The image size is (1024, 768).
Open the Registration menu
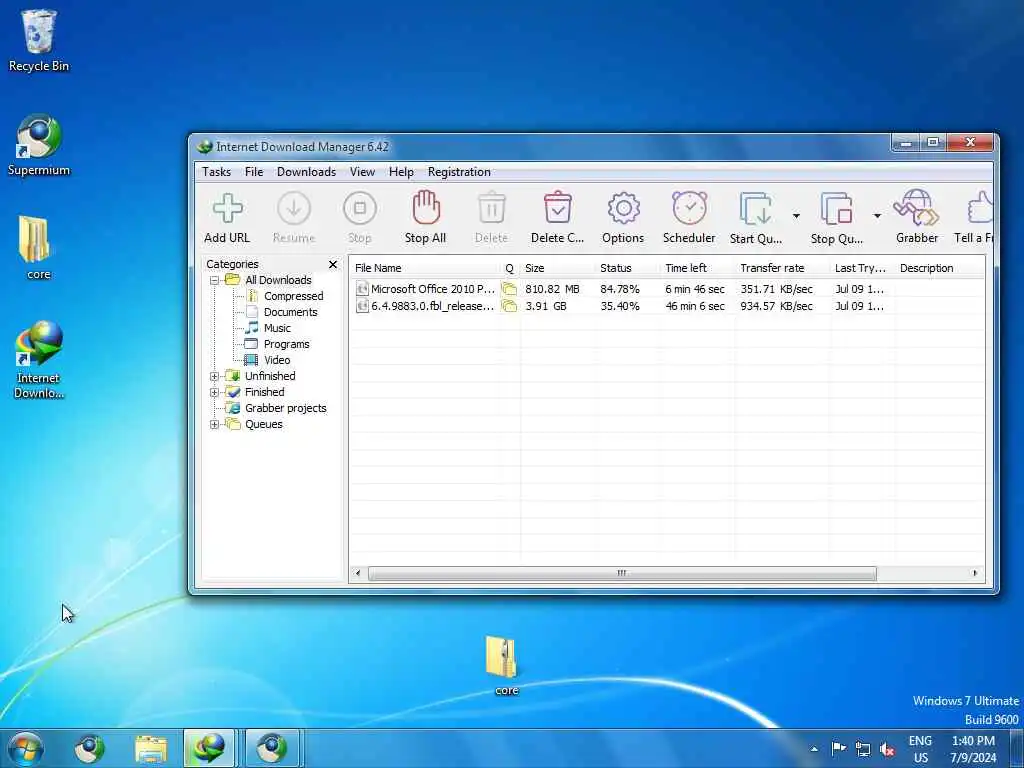[x=459, y=172]
